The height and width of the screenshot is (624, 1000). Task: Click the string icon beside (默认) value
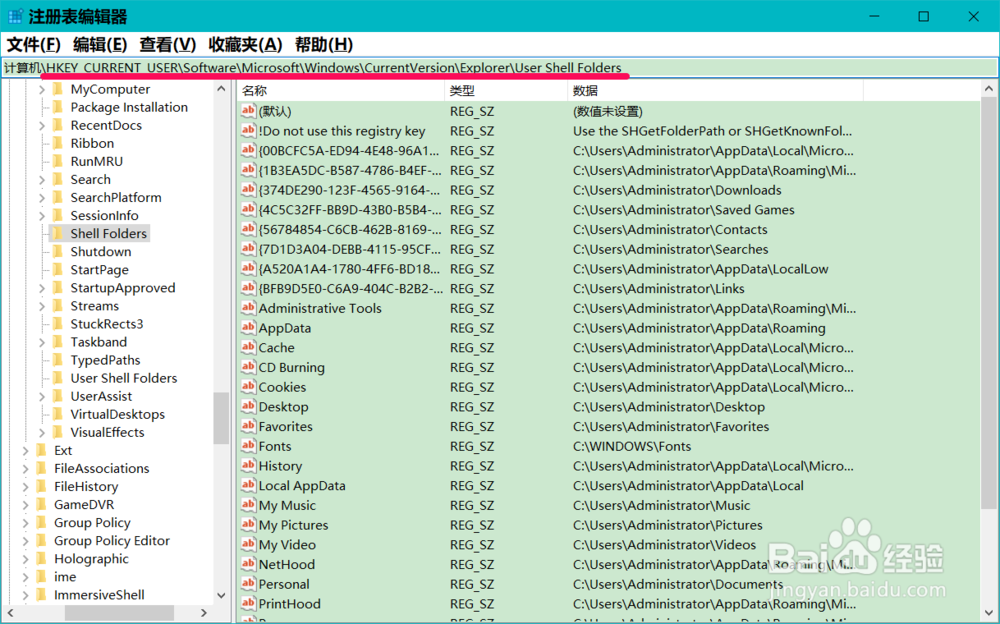(248, 111)
